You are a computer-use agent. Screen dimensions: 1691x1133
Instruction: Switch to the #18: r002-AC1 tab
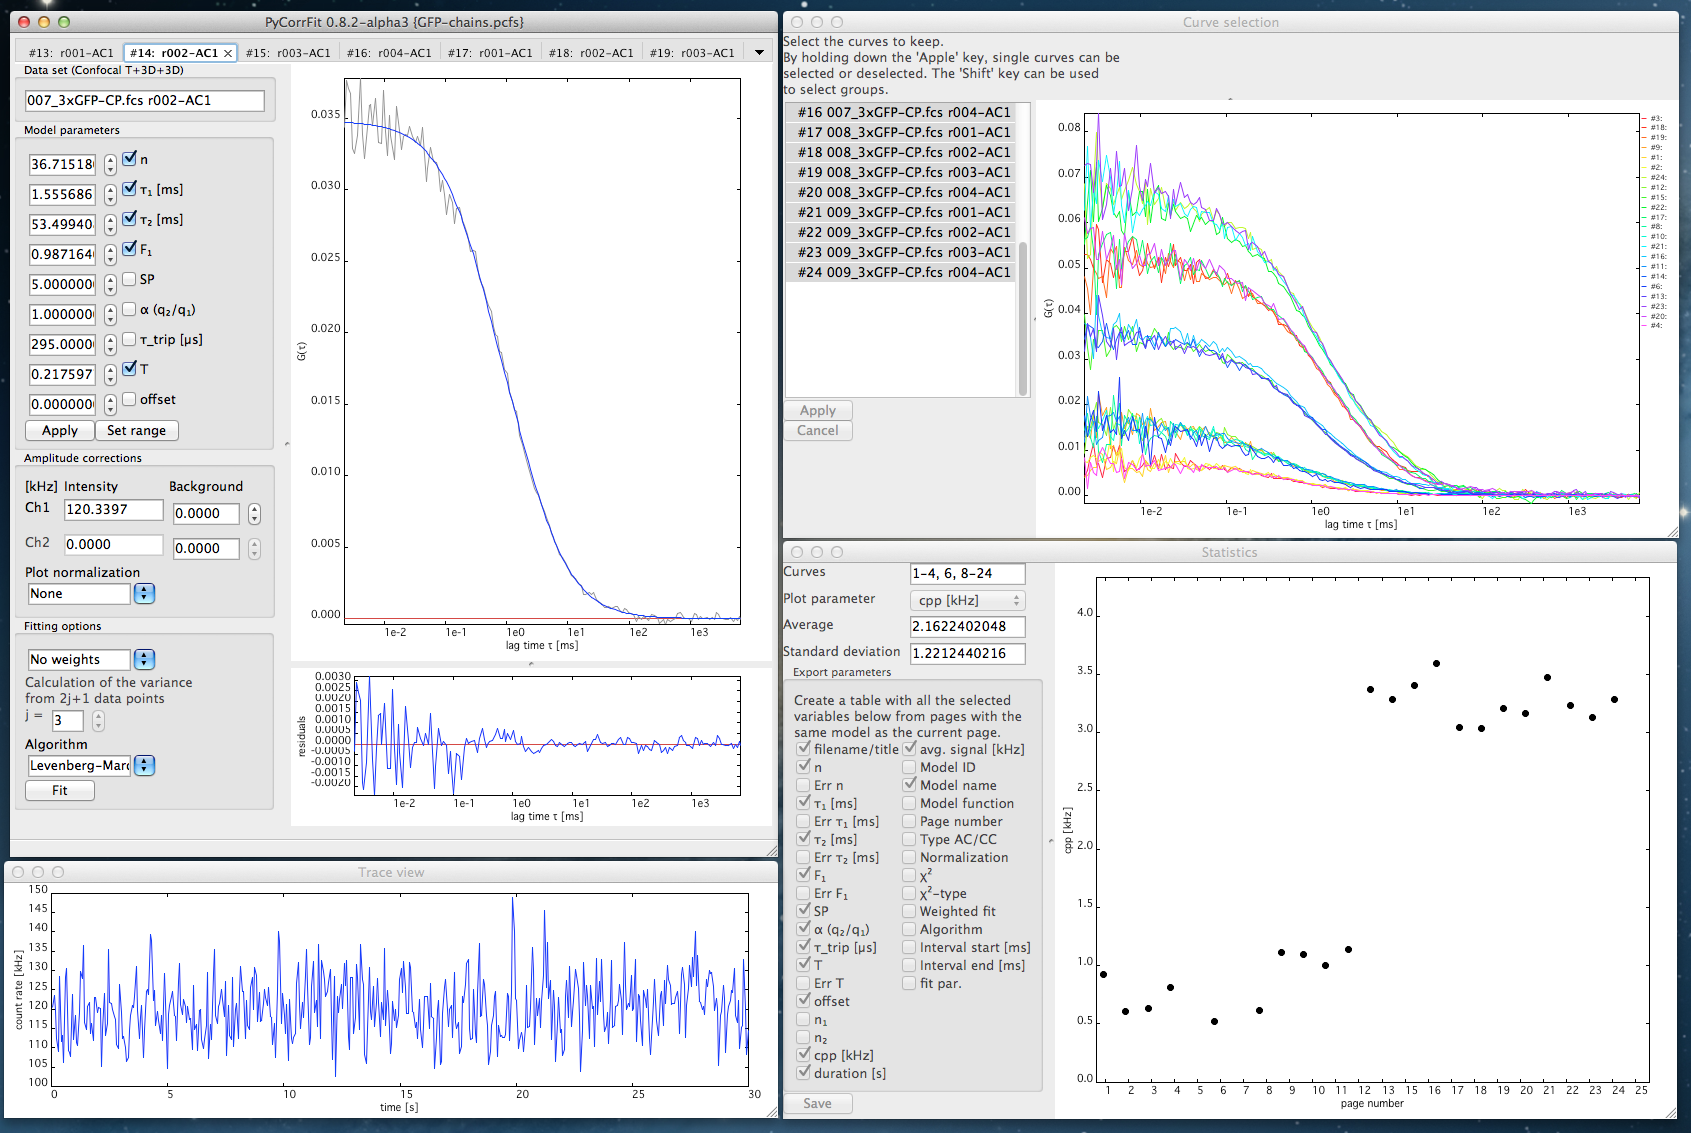(x=591, y=52)
